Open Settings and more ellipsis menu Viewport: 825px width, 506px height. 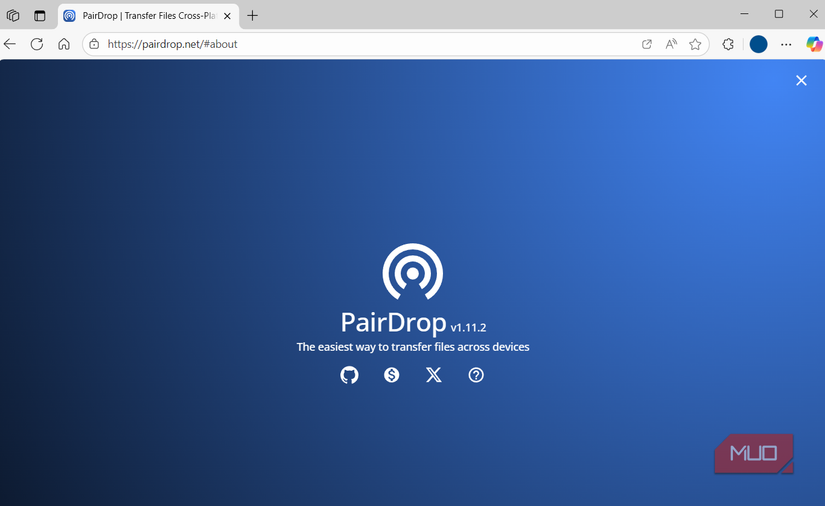(786, 44)
